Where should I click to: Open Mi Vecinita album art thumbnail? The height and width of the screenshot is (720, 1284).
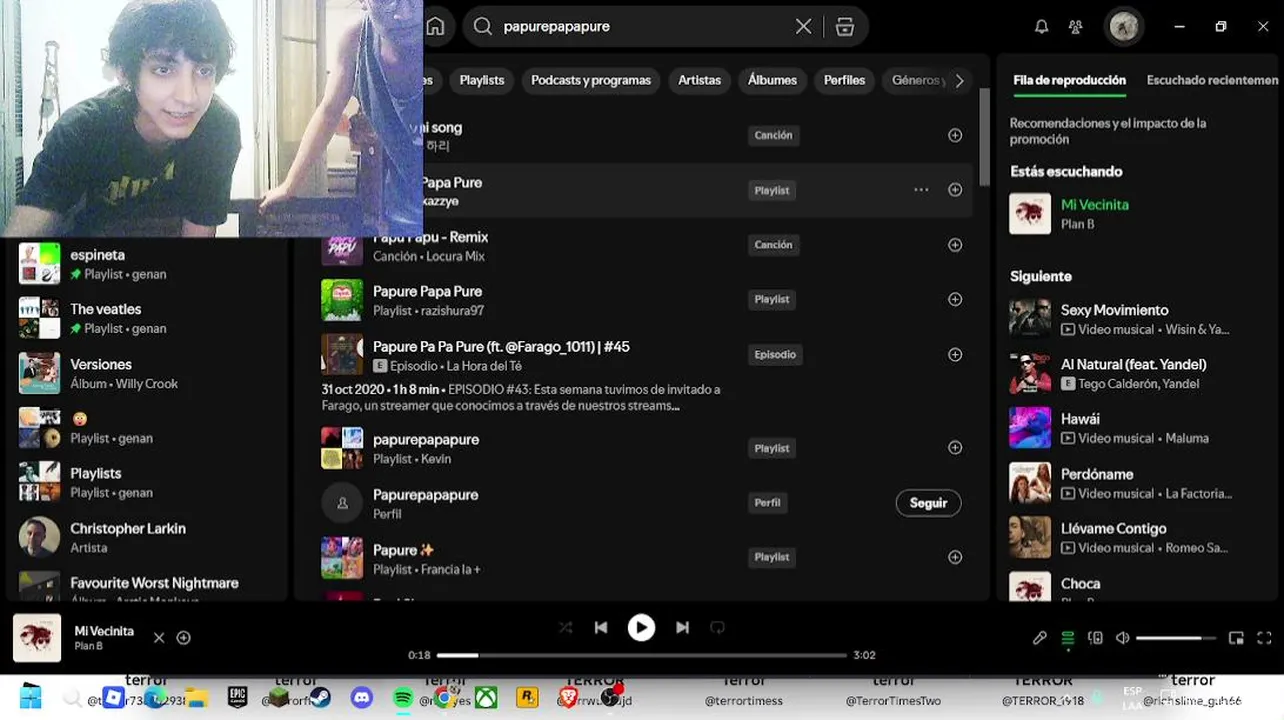pyautogui.click(x=37, y=638)
